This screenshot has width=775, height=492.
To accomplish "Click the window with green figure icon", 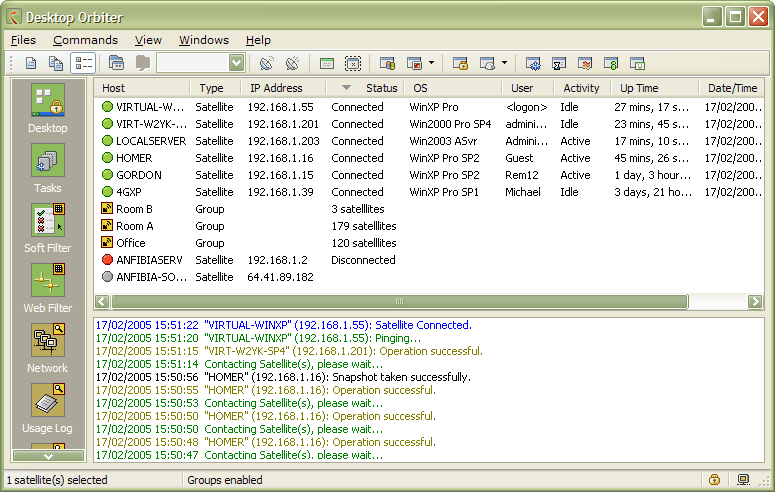I will pos(611,63).
